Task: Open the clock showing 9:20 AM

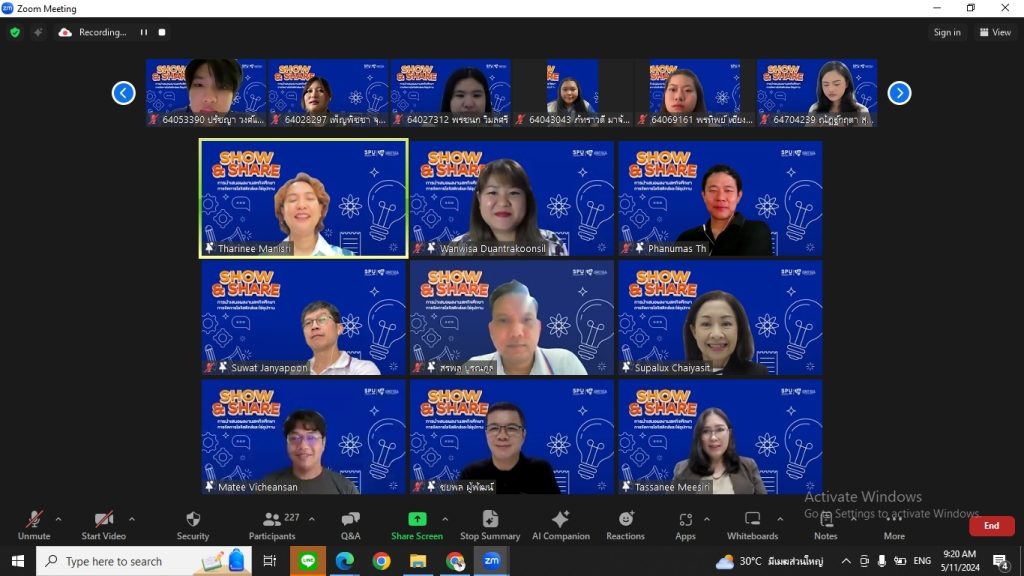Action: [x=960, y=561]
